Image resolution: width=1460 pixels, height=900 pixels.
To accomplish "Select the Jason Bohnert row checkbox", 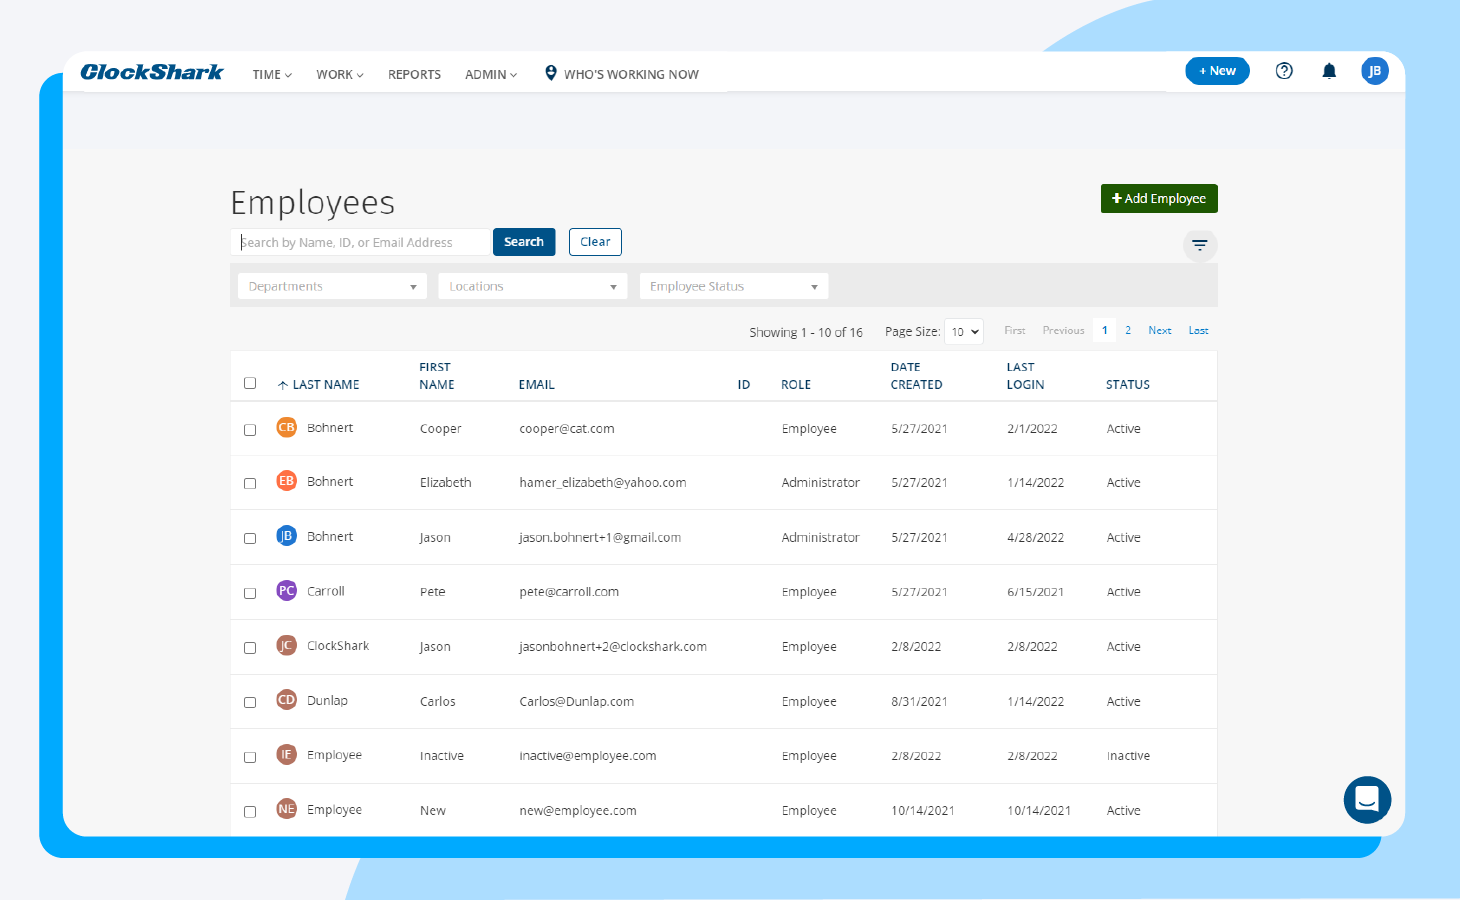I will (250, 539).
